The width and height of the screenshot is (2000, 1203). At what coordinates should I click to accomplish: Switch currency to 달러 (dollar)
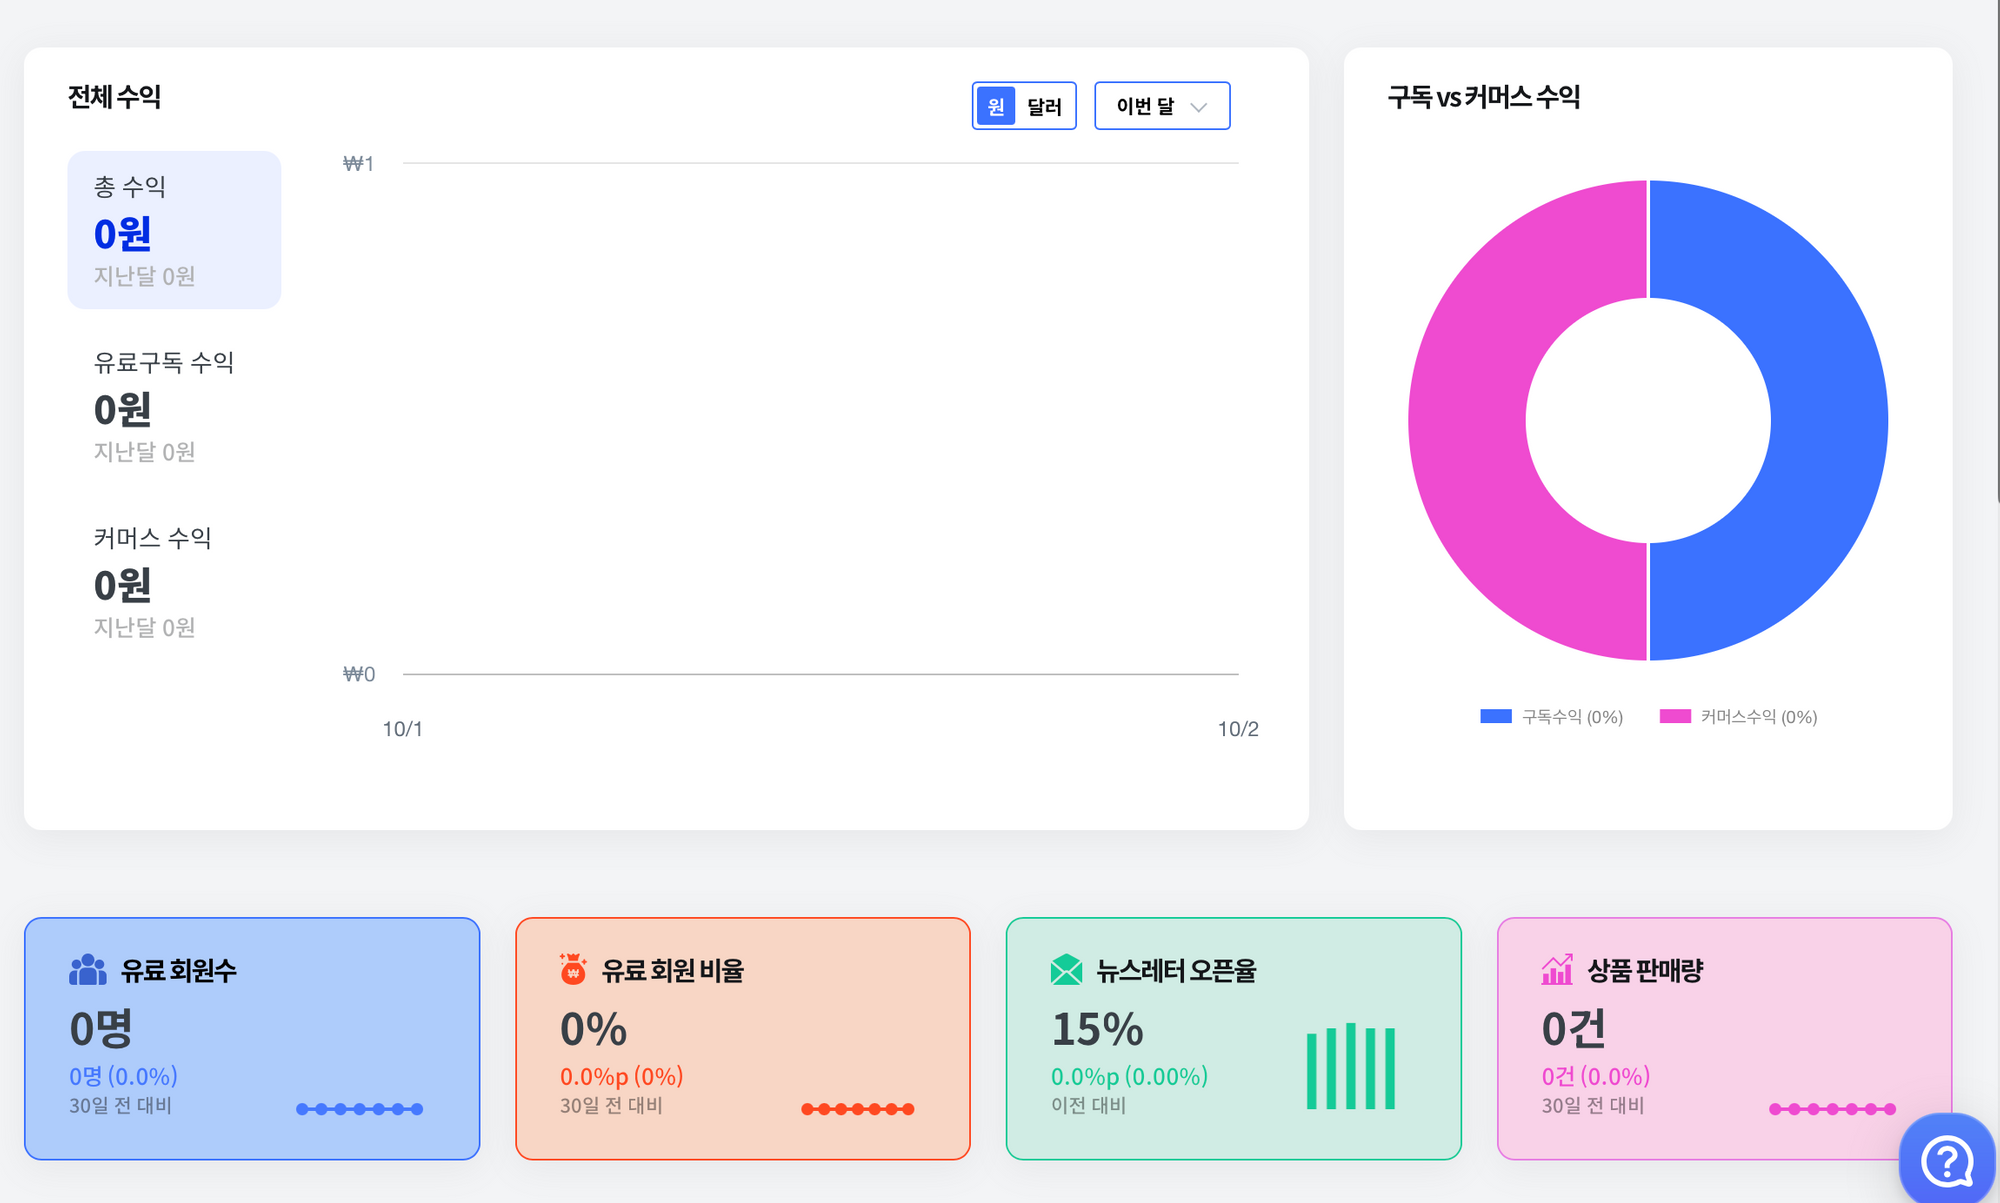point(1044,106)
